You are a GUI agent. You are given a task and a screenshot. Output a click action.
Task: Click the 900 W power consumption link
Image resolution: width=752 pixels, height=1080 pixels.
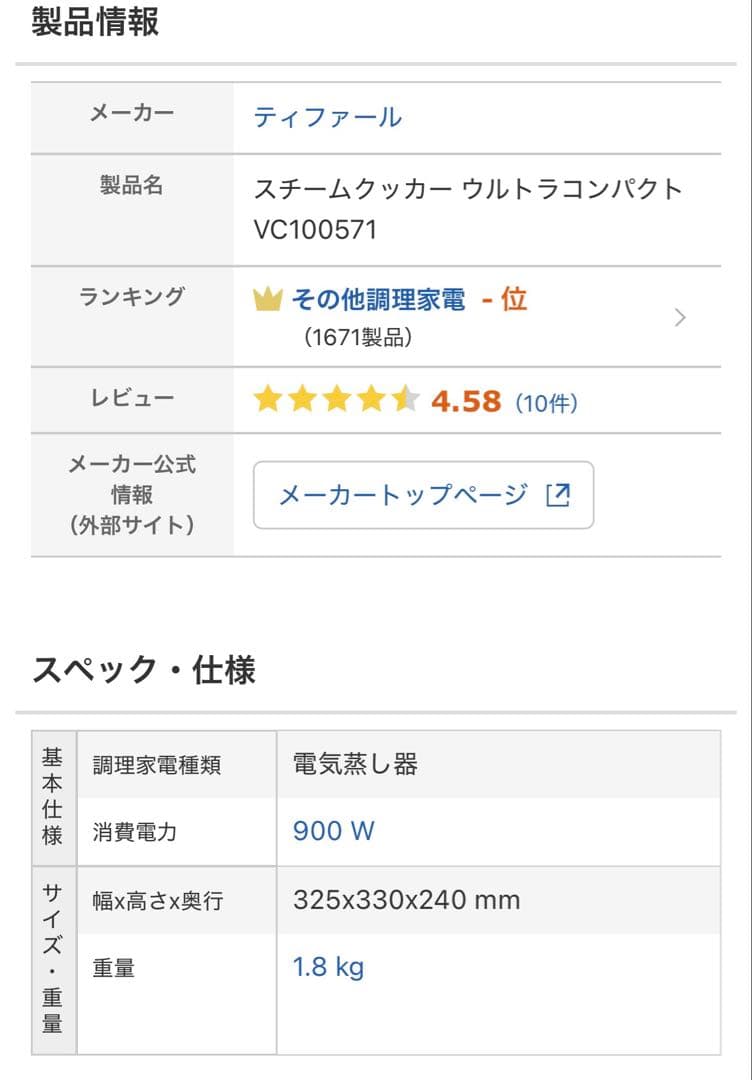[333, 831]
